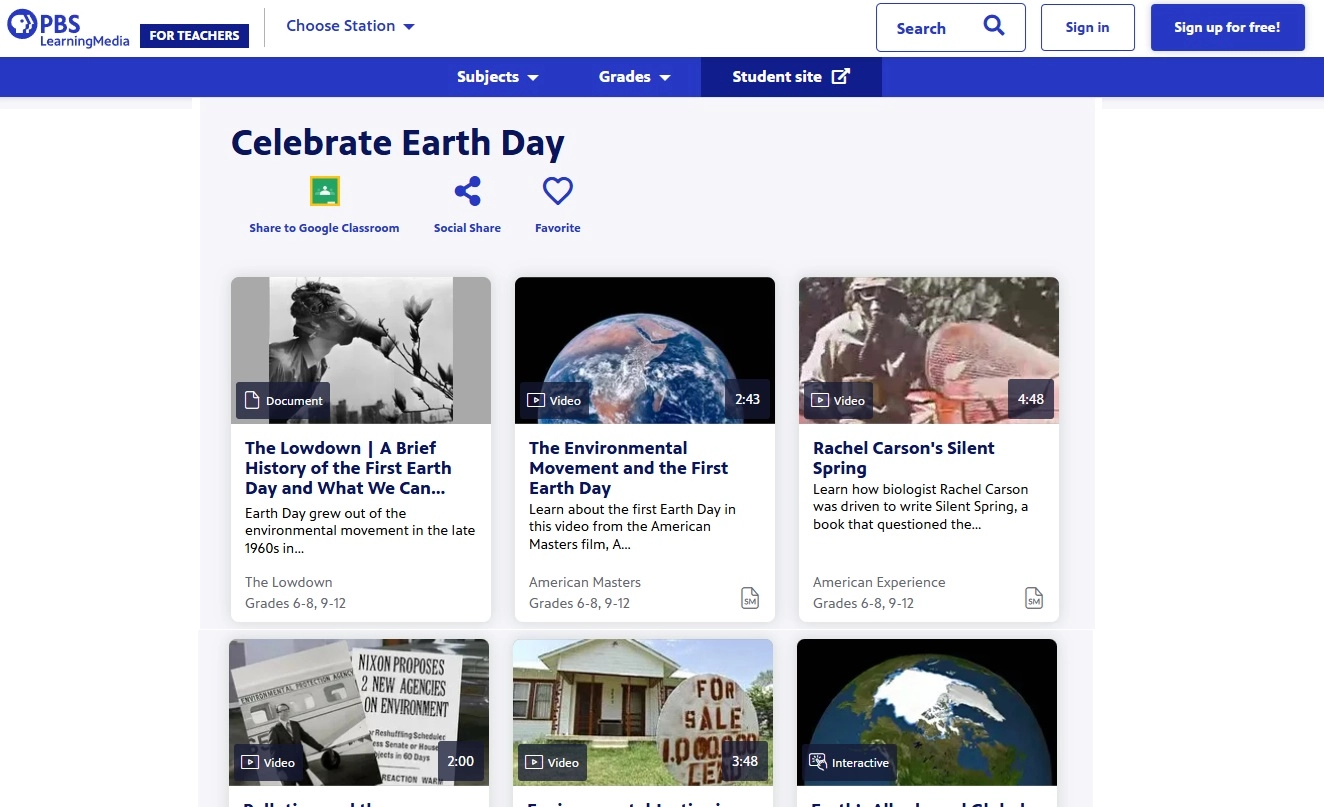Click the Earth from space video thumbnail
Viewport: 1324px width, 807px height.
644,350
